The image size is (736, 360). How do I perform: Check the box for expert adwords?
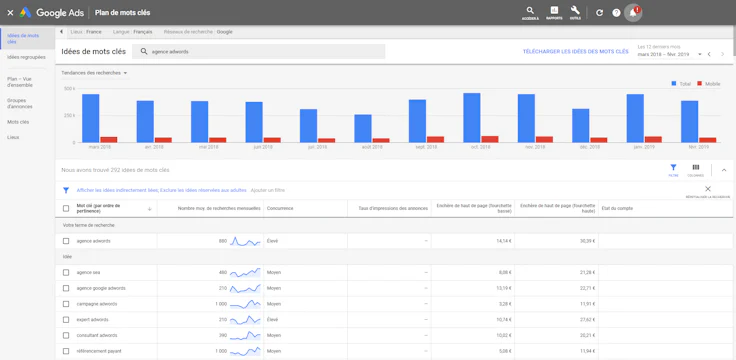66,320
